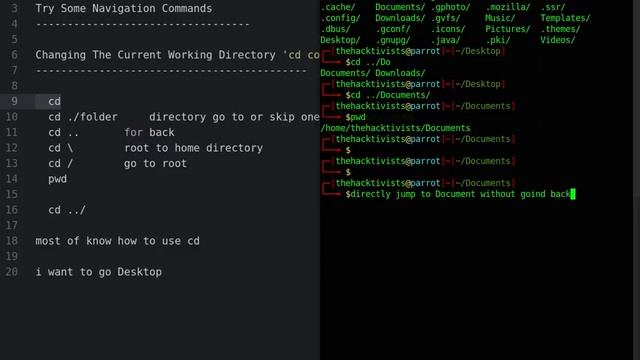
Task: Click '.gvfs/' in terminal listing
Action: [445, 18]
